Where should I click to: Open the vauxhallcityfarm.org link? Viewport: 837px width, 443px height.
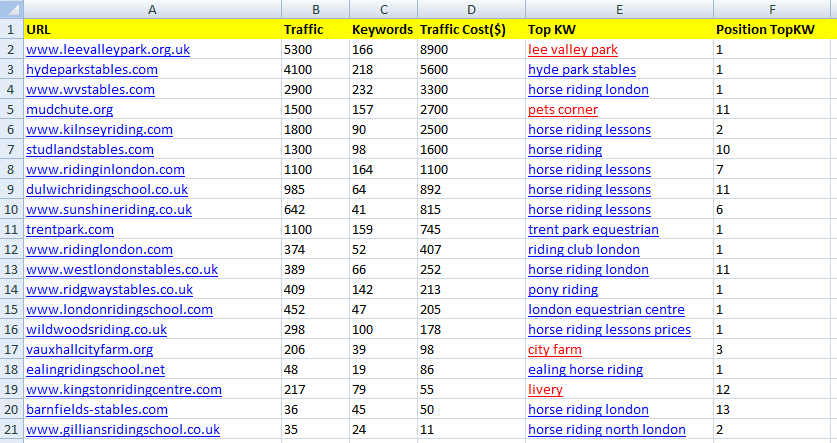coord(90,350)
